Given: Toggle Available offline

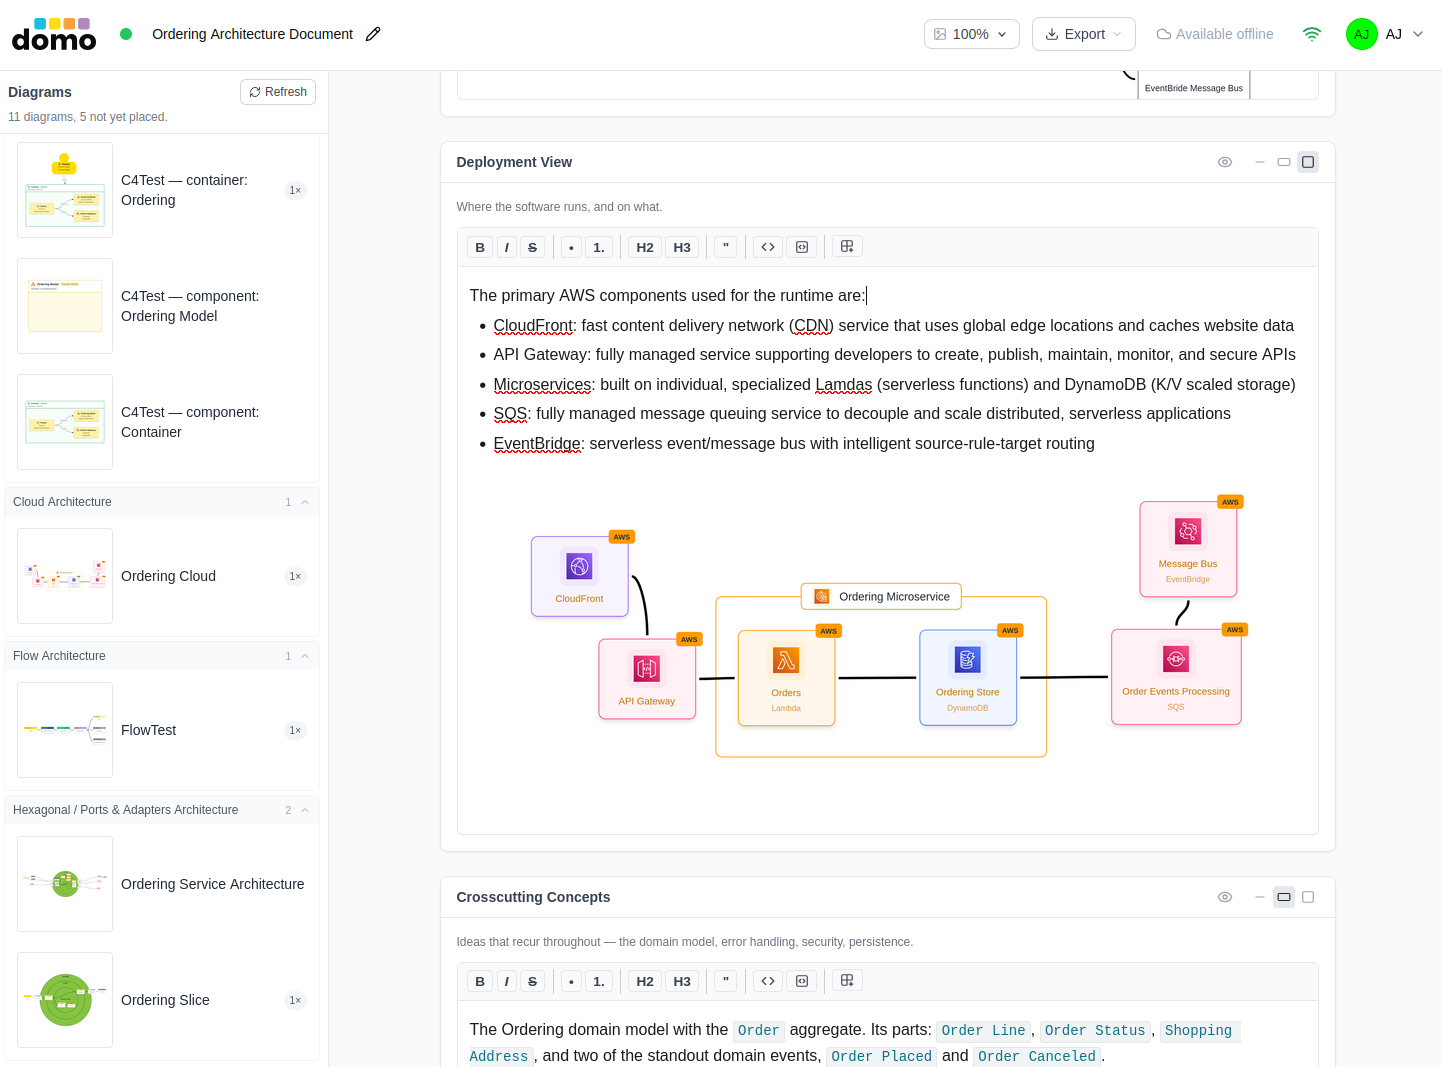Looking at the screenshot, I should tap(1215, 34).
